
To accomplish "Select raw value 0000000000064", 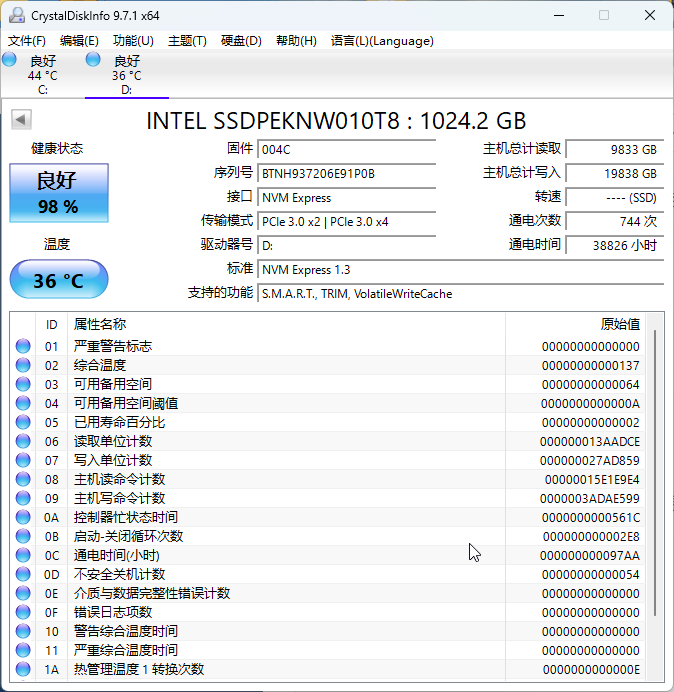I will [x=591, y=384].
